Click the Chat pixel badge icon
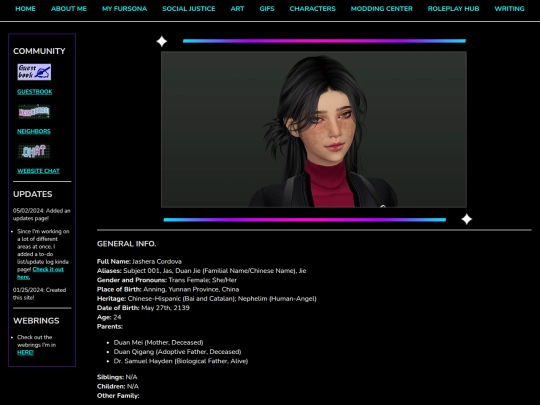 [x=34, y=151]
